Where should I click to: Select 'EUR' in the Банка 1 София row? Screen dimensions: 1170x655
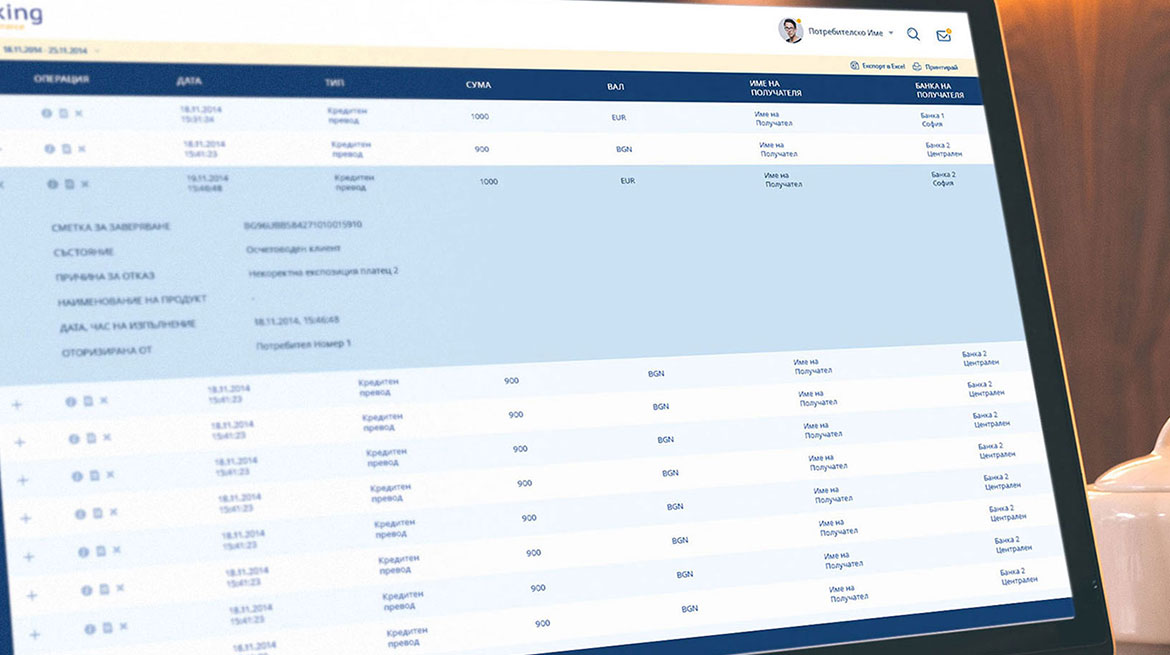click(619, 117)
